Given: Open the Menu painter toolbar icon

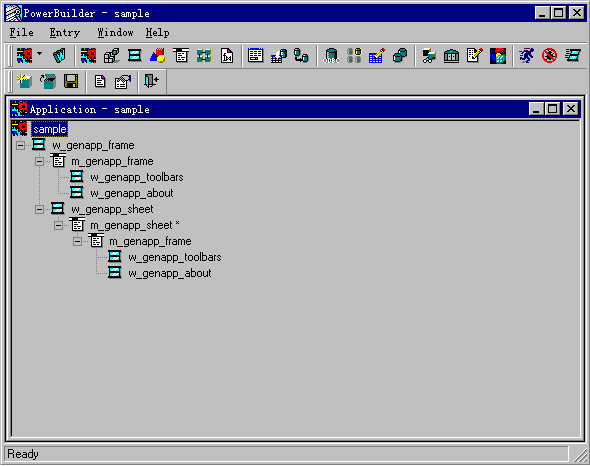Looking at the screenshot, I should coord(181,56).
